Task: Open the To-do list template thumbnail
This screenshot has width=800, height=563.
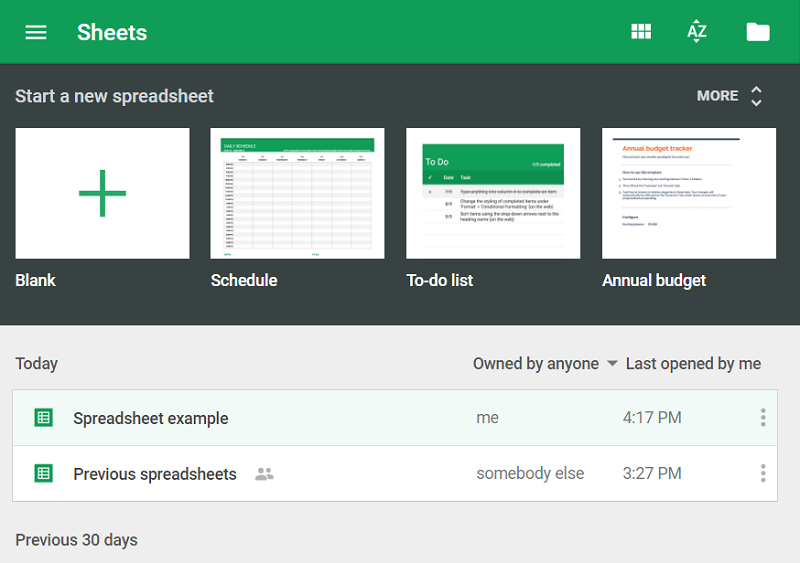Action: (493, 193)
